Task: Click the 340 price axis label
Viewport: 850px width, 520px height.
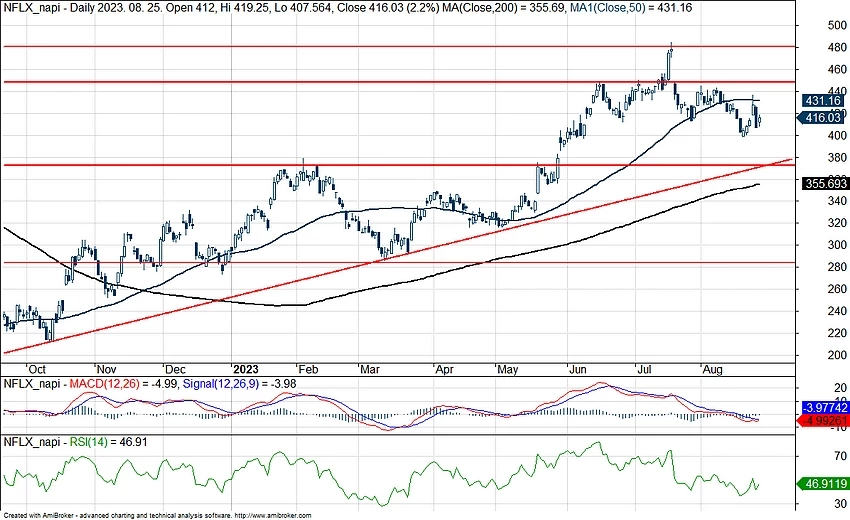Action: 837,201
